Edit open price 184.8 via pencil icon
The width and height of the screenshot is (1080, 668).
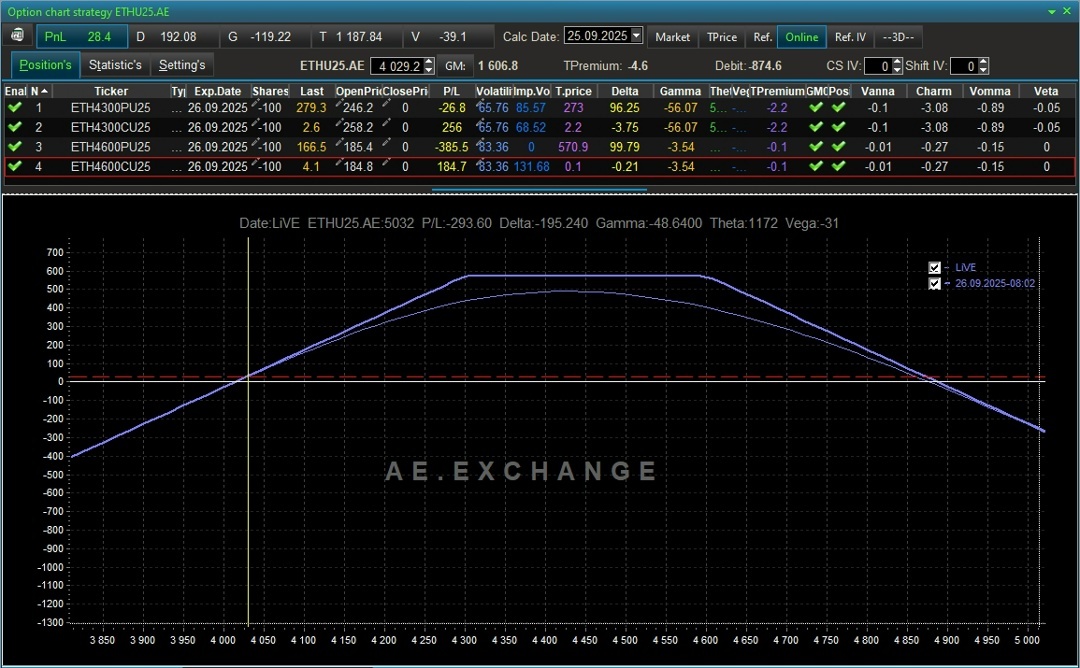[340, 163]
